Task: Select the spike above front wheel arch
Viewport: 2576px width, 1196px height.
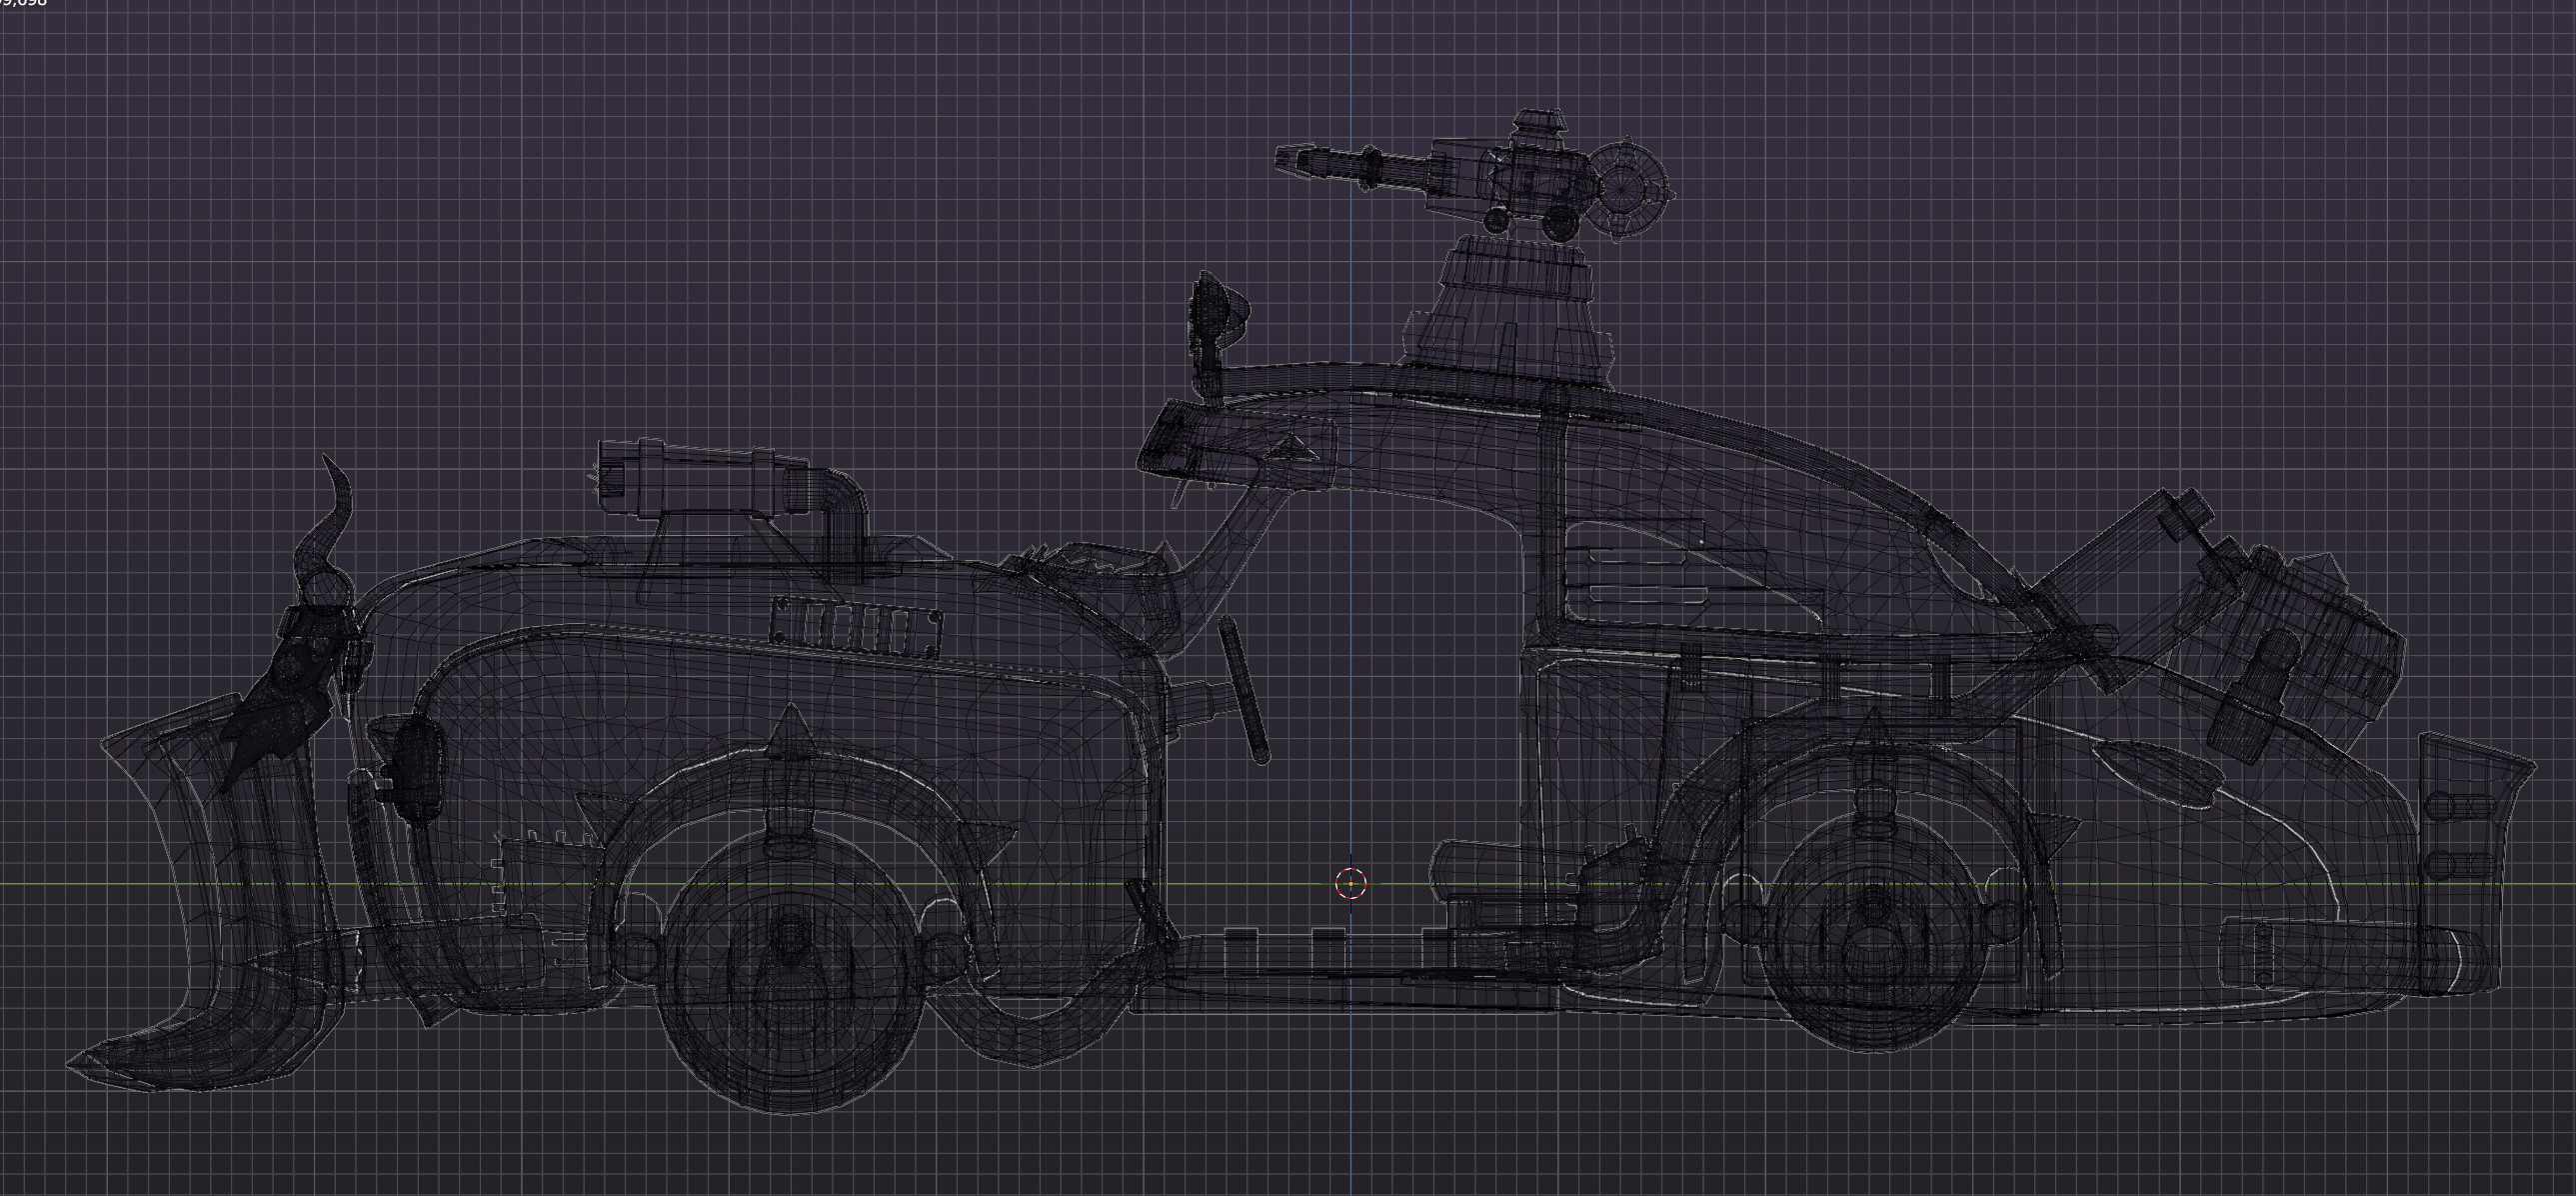Action: [x=791, y=727]
